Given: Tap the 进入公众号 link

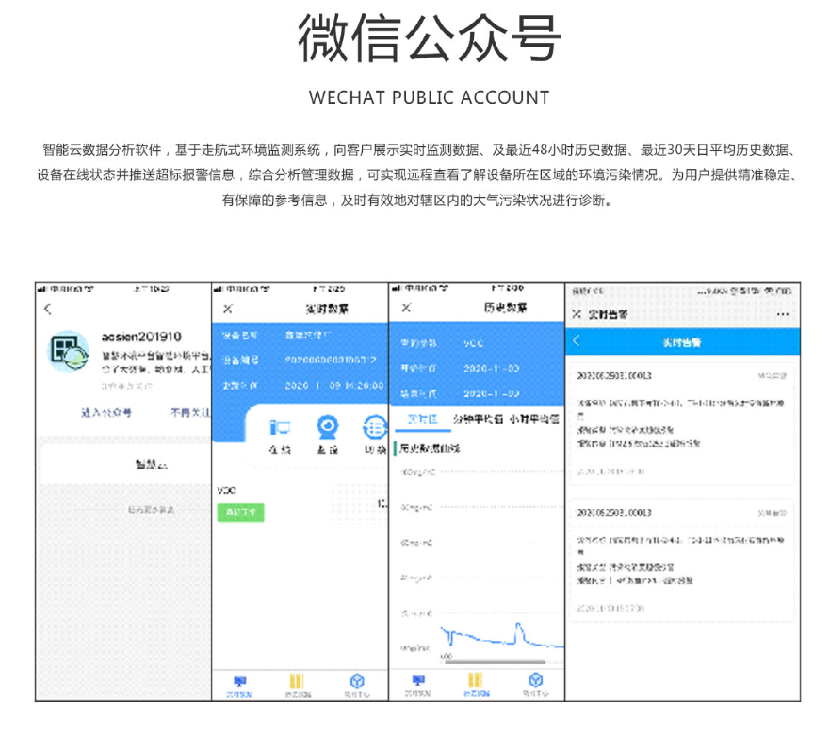Looking at the screenshot, I should click(x=106, y=412).
